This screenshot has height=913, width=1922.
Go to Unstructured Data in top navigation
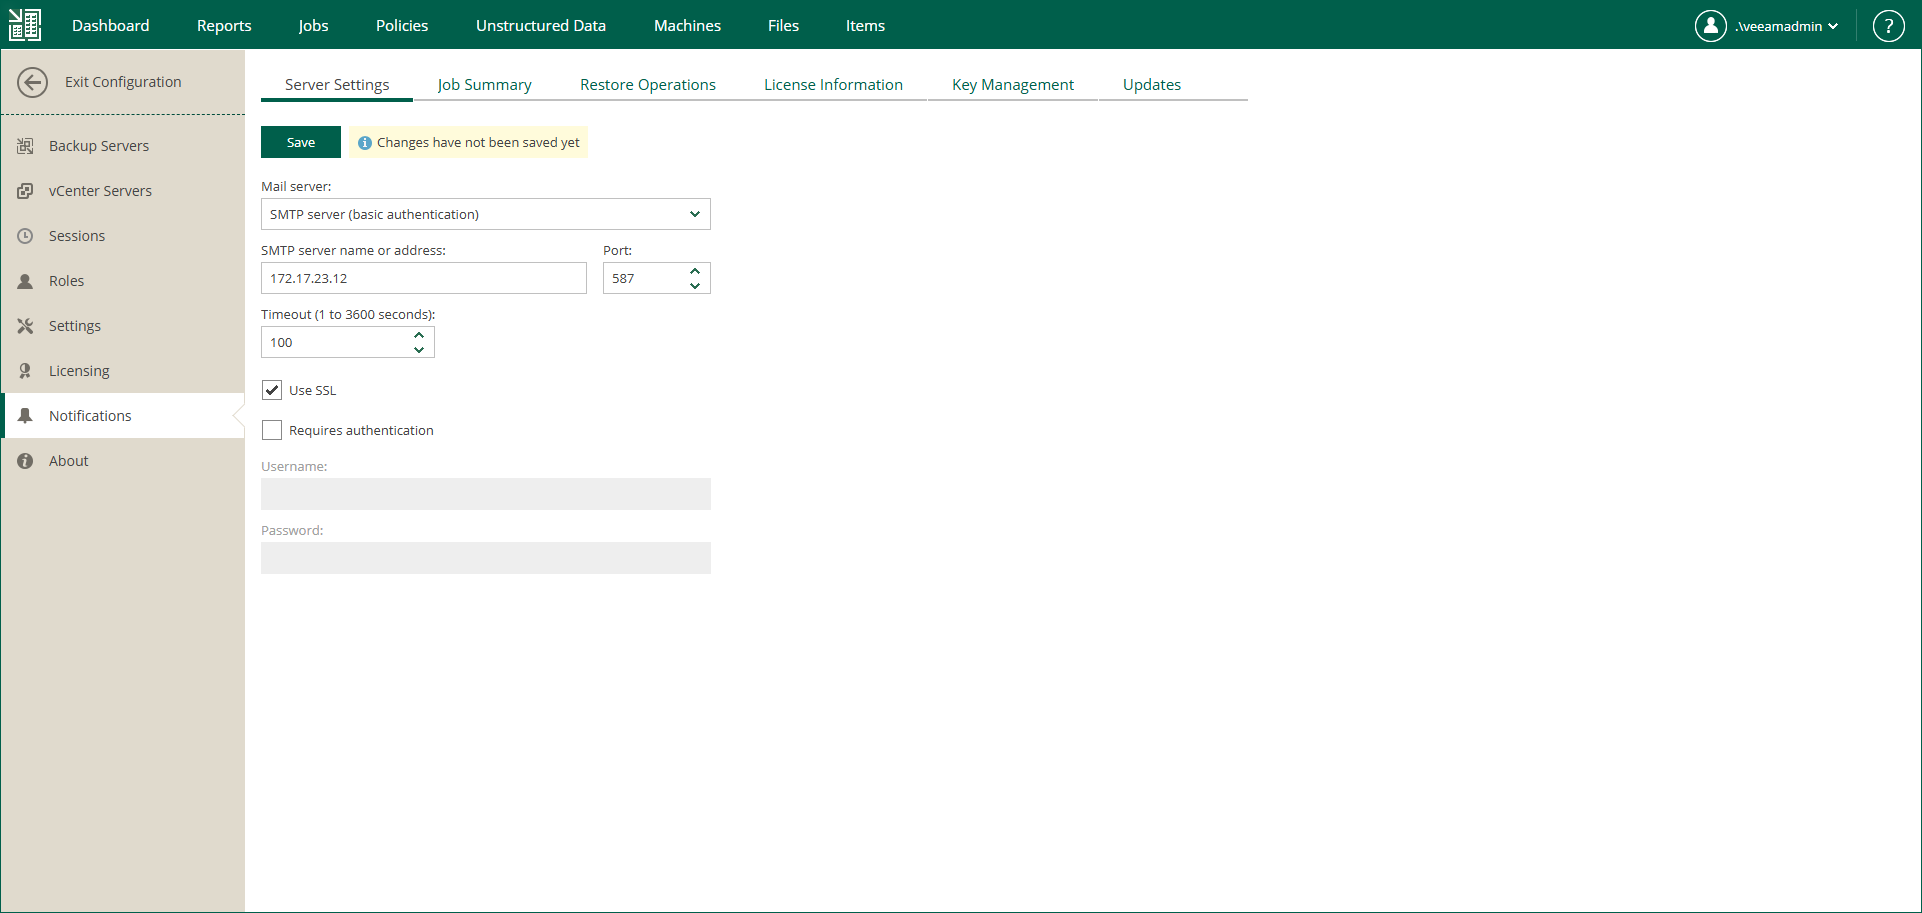pyautogui.click(x=541, y=26)
